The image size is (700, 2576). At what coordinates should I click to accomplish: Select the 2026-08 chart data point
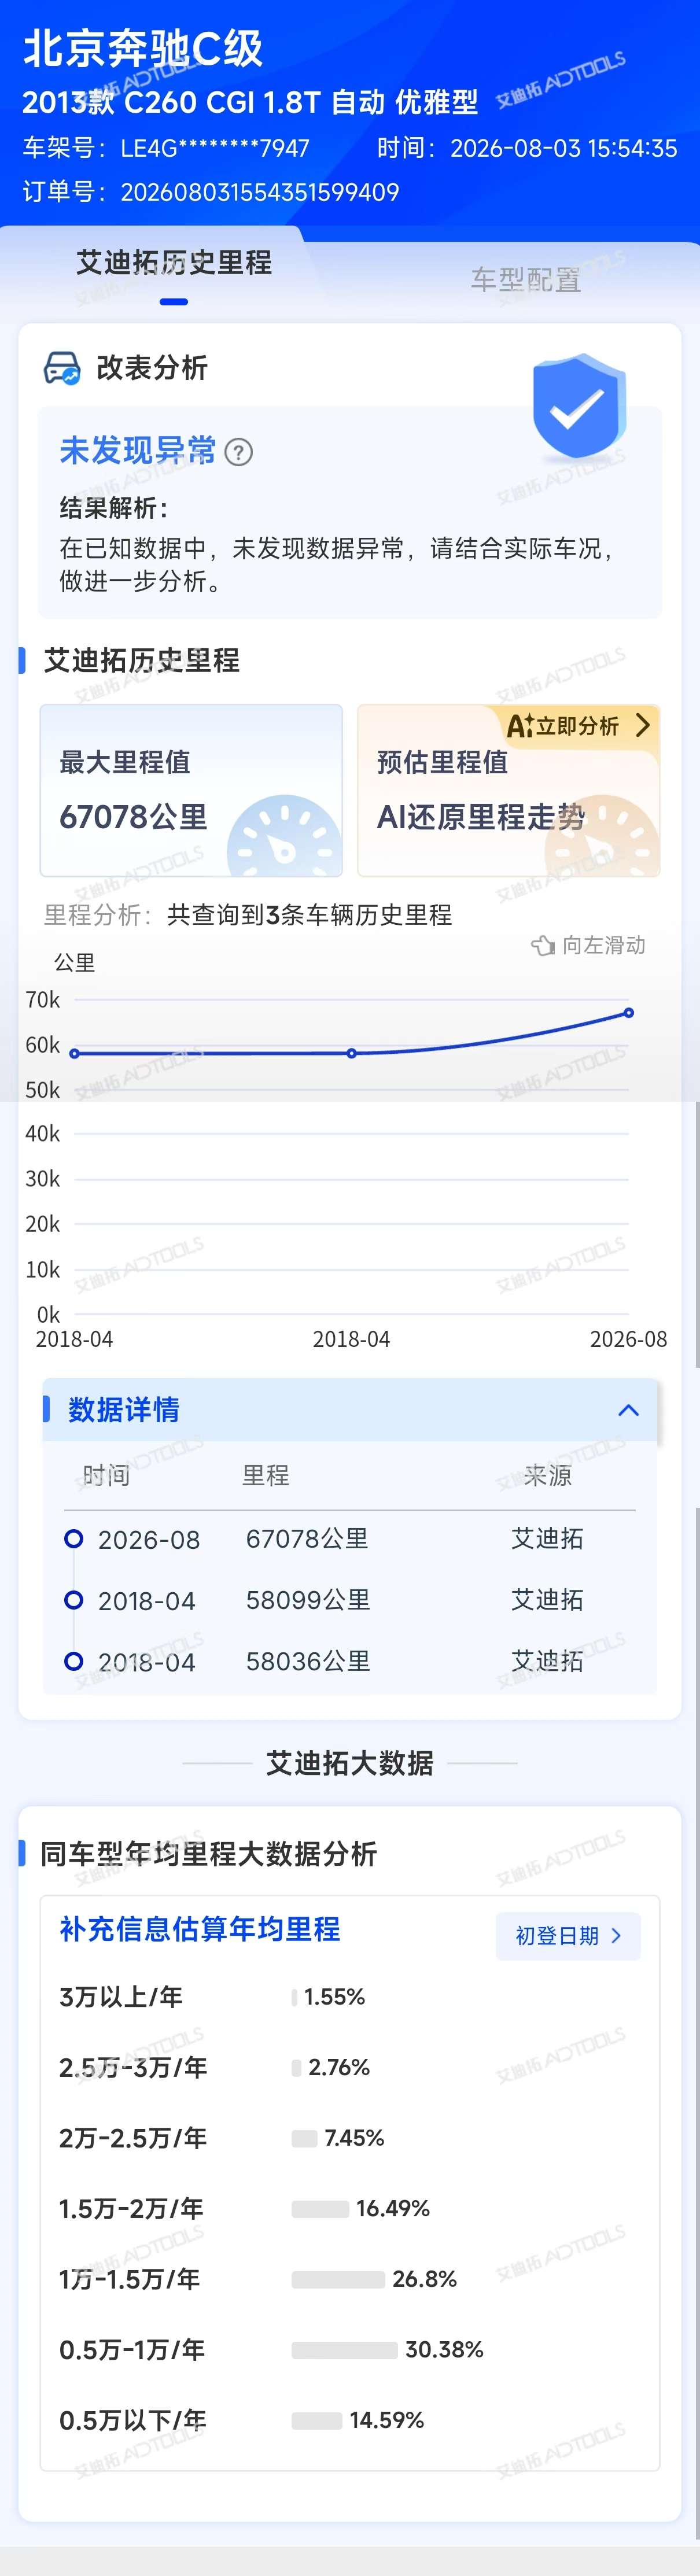pyautogui.click(x=629, y=1013)
